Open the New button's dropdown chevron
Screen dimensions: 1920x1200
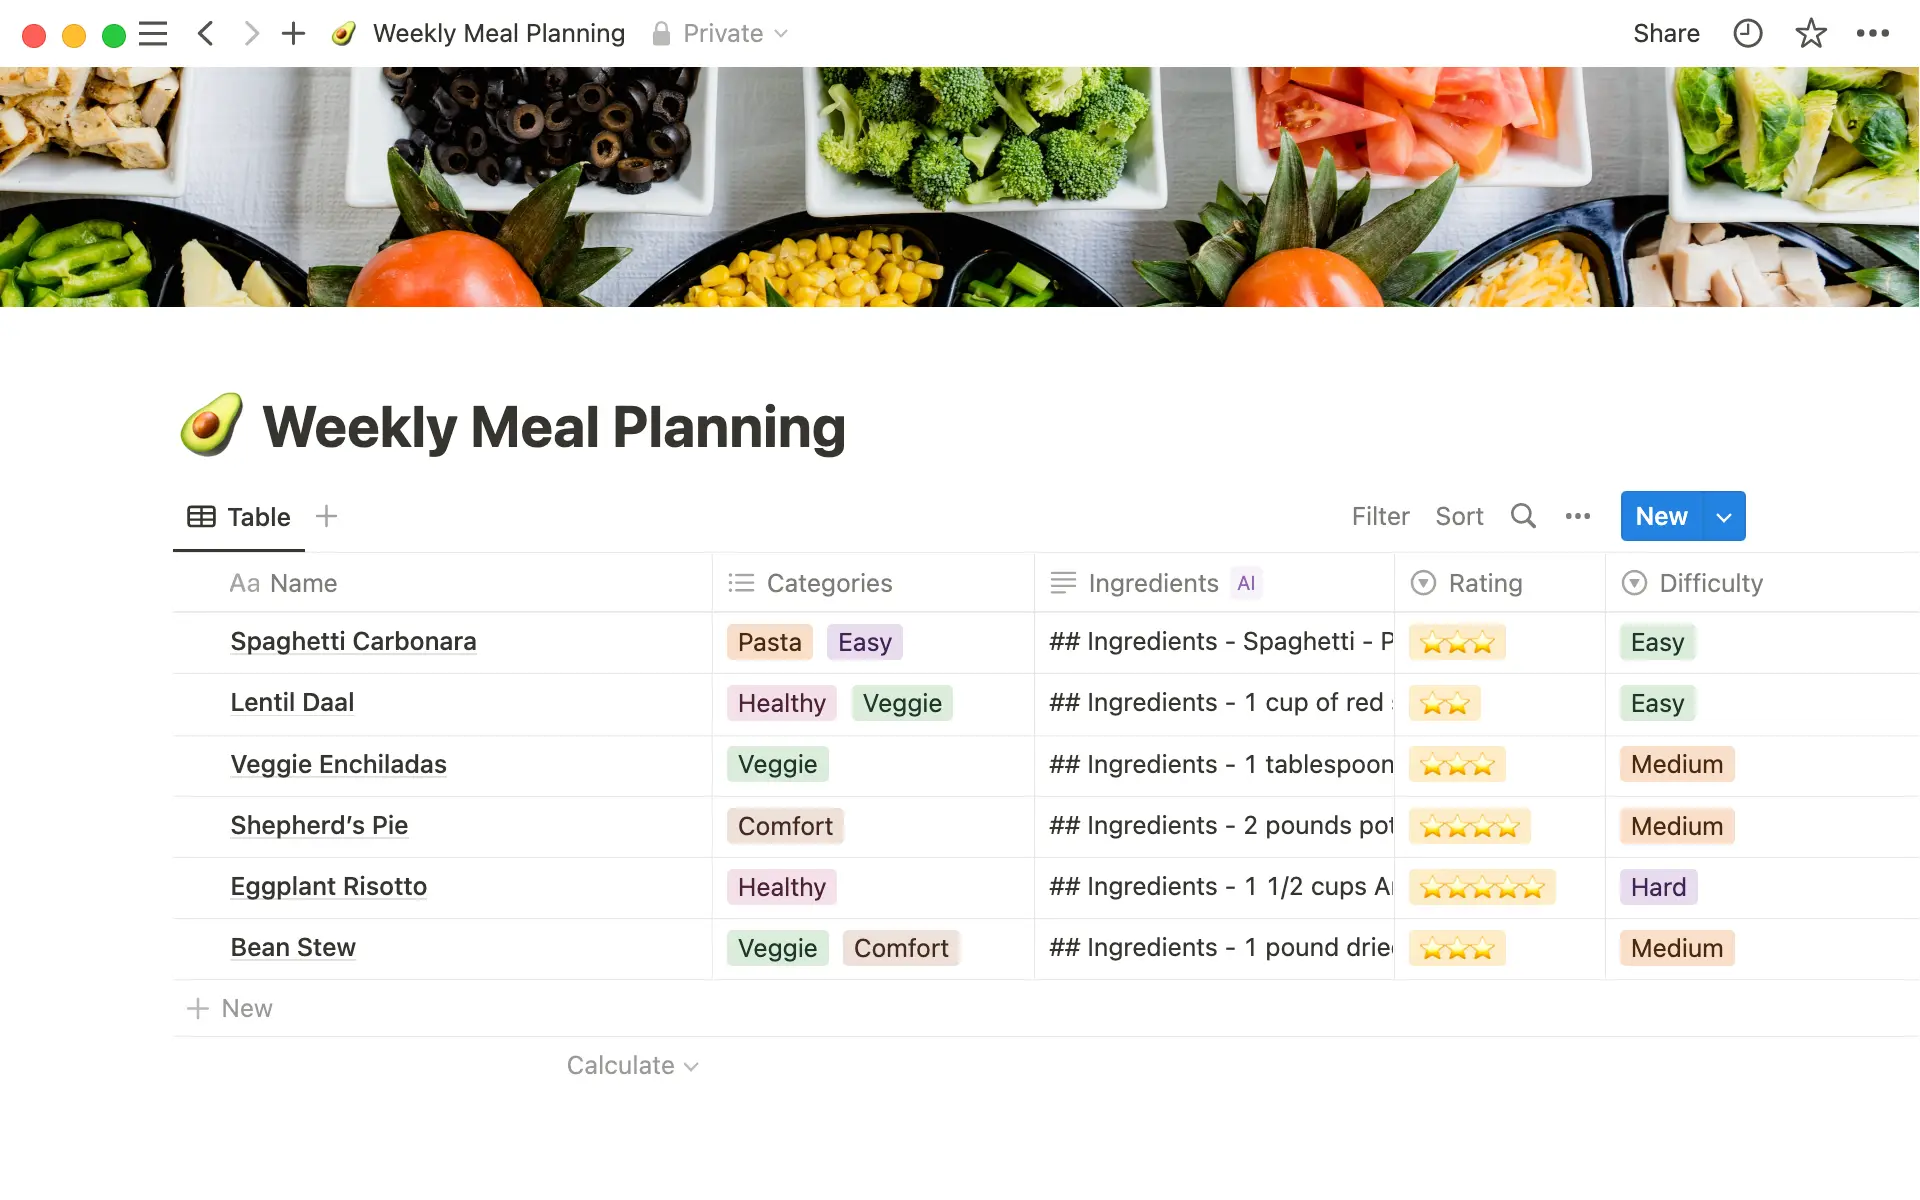pyautogui.click(x=1723, y=516)
